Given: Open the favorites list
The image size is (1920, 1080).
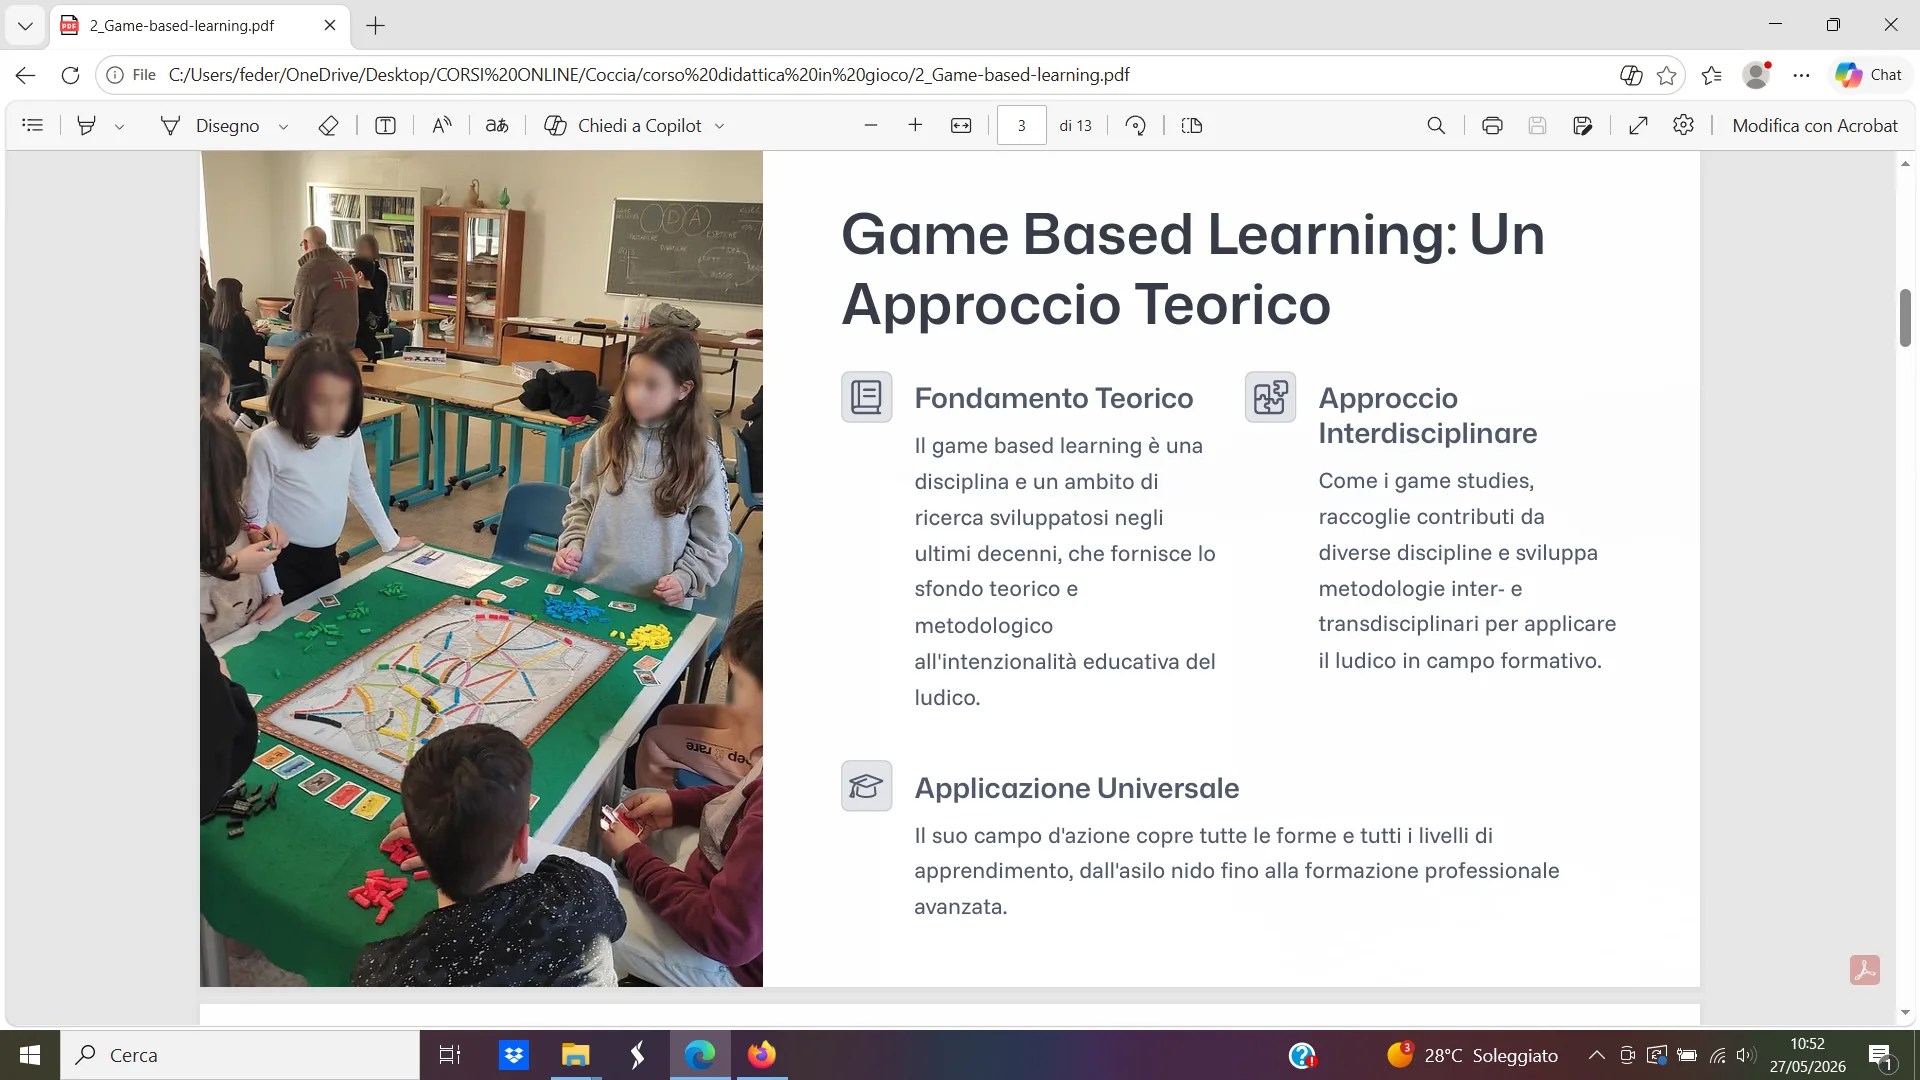Looking at the screenshot, I should (1712, 75).
